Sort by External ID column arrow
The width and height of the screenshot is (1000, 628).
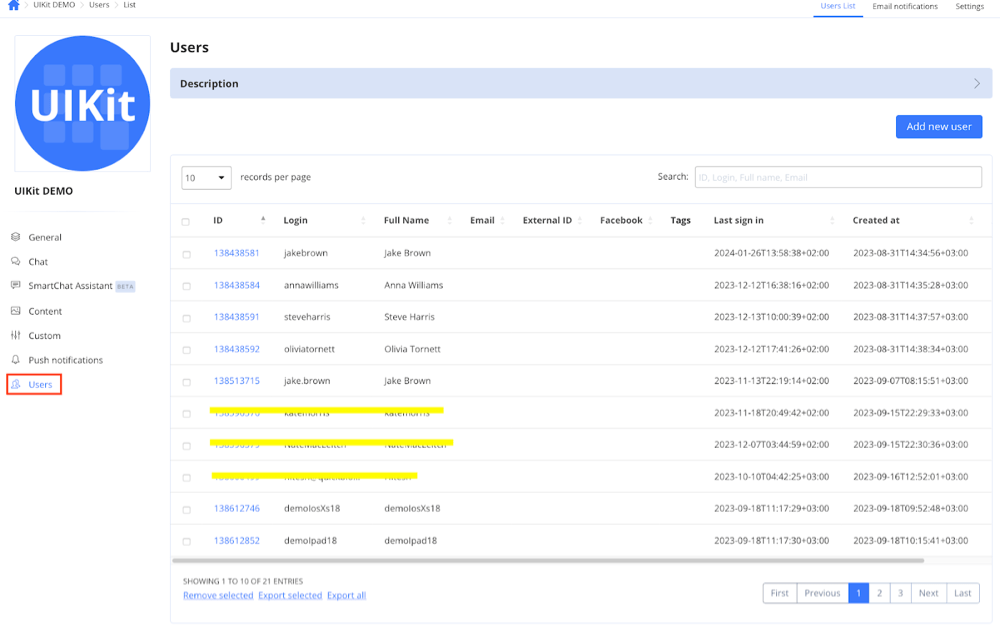(x=580, y=220)
